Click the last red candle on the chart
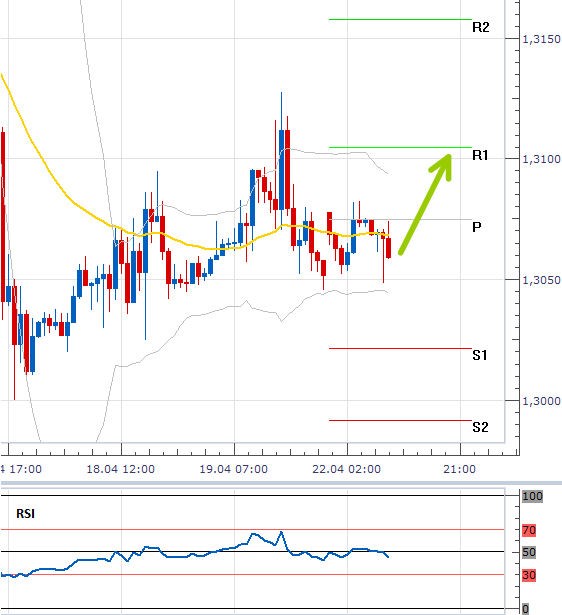The image size is (562, 615). pyautogui.click(x=389, y=247)
